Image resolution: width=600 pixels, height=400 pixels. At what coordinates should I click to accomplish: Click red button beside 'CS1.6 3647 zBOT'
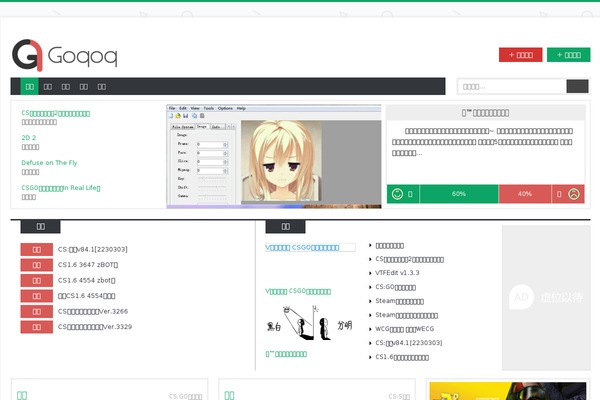point(37,265)
